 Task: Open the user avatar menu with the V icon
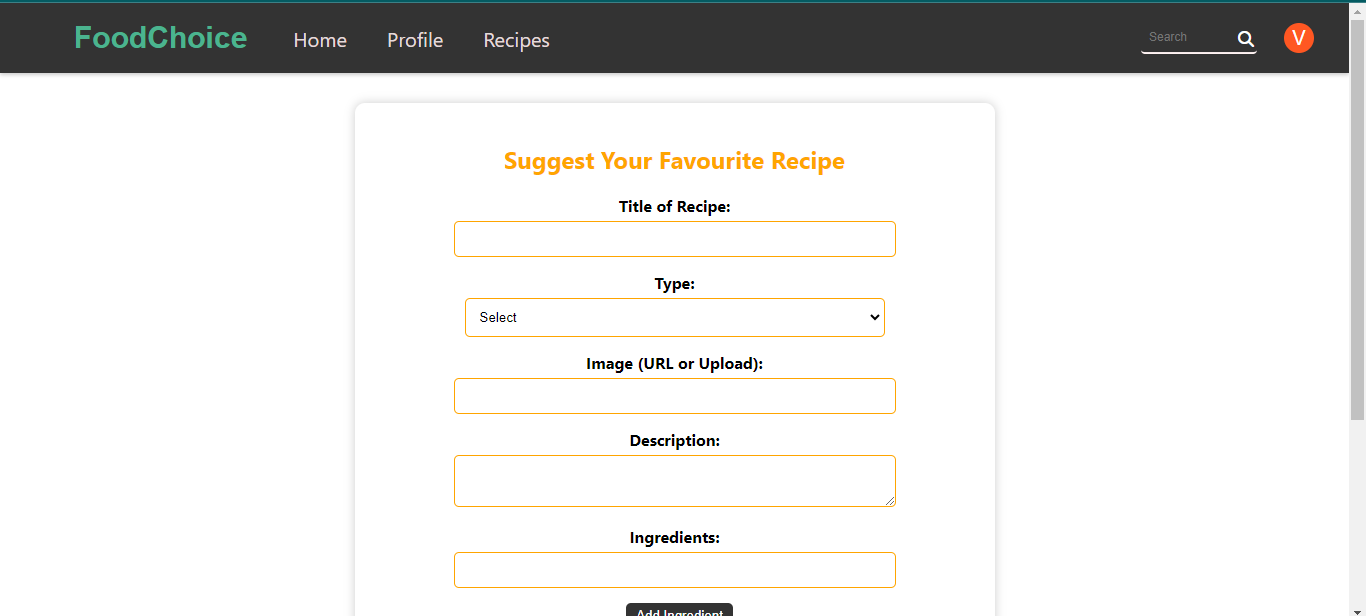point(1298,37)
